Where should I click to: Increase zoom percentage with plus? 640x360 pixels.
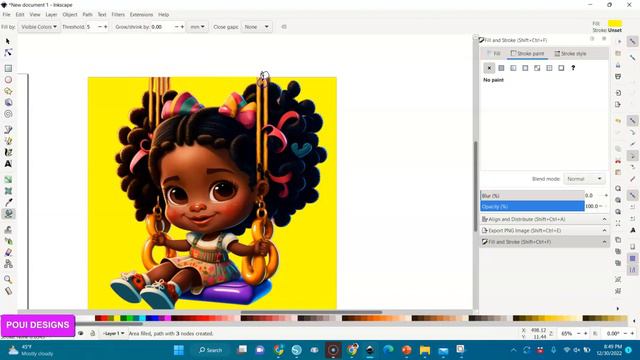[585, 333]
